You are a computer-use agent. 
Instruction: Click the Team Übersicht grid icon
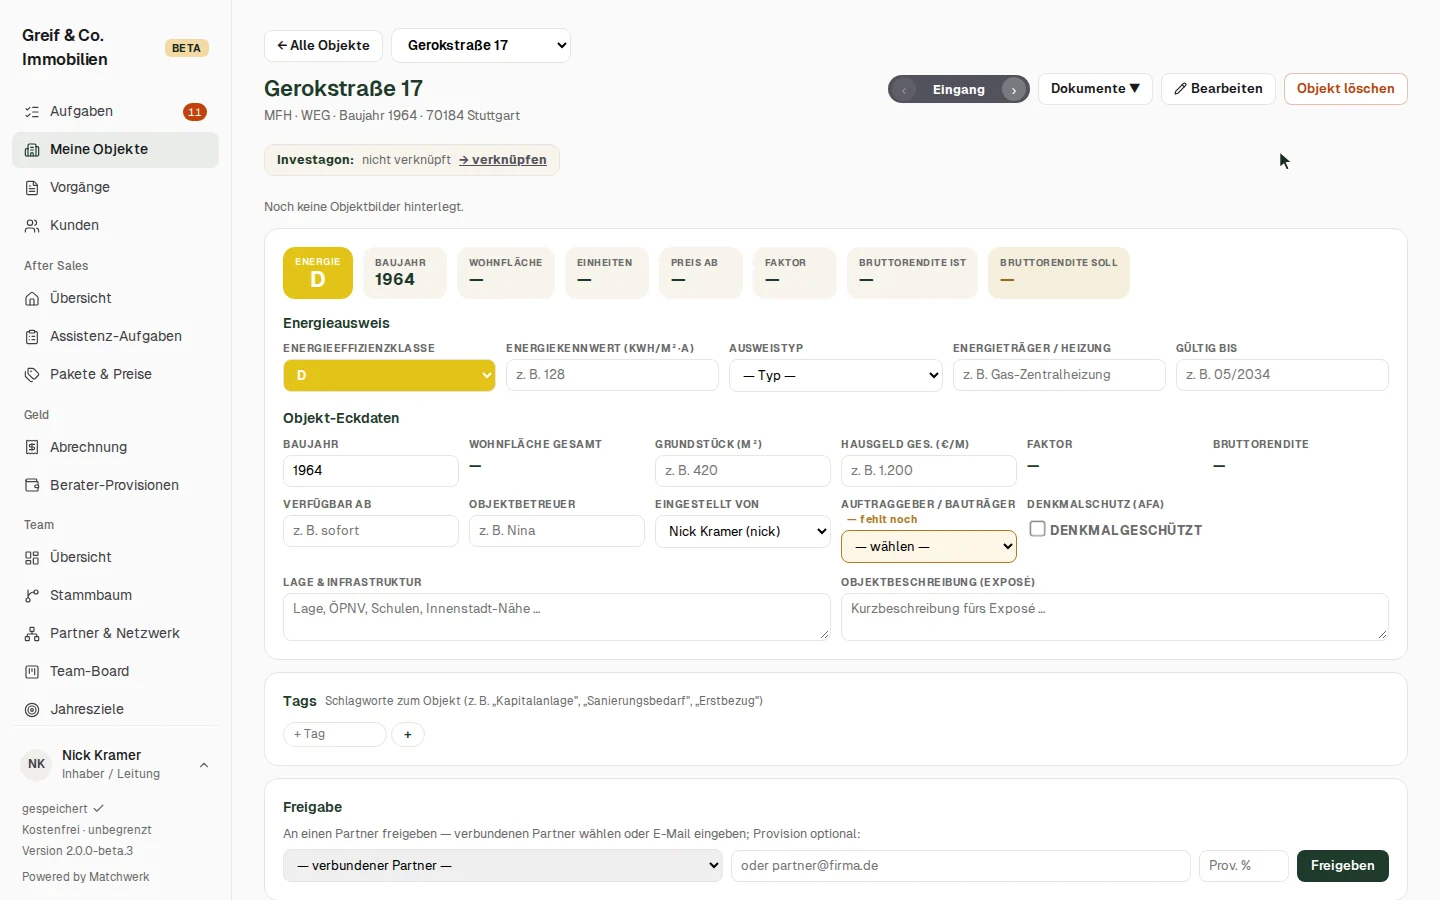click(32, 558)
